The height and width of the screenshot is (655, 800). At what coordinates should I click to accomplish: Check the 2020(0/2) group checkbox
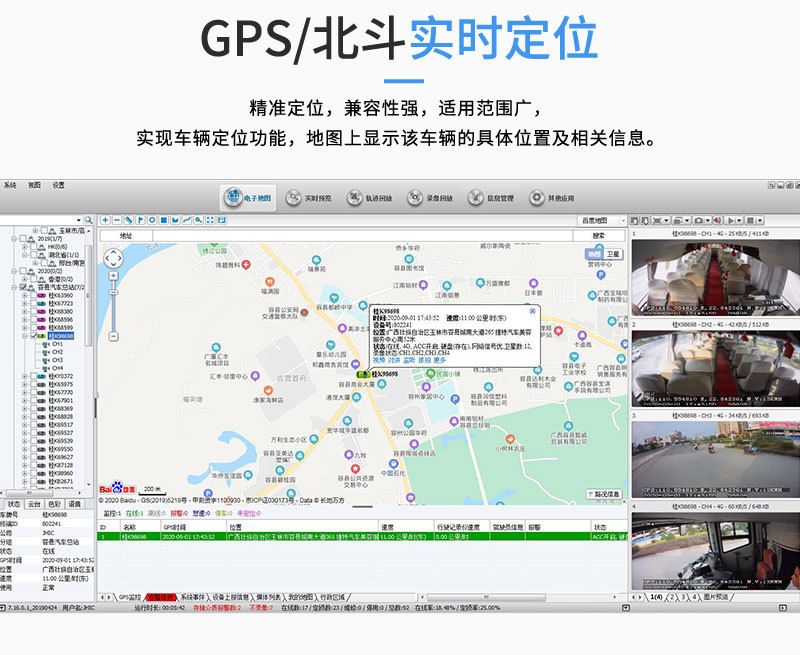(23, 271)
